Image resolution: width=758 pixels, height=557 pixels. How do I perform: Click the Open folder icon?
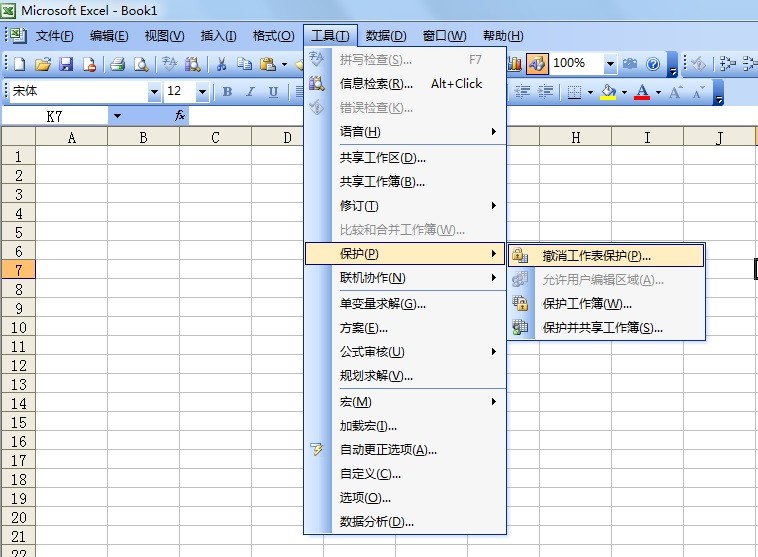(x=43, y=64)
